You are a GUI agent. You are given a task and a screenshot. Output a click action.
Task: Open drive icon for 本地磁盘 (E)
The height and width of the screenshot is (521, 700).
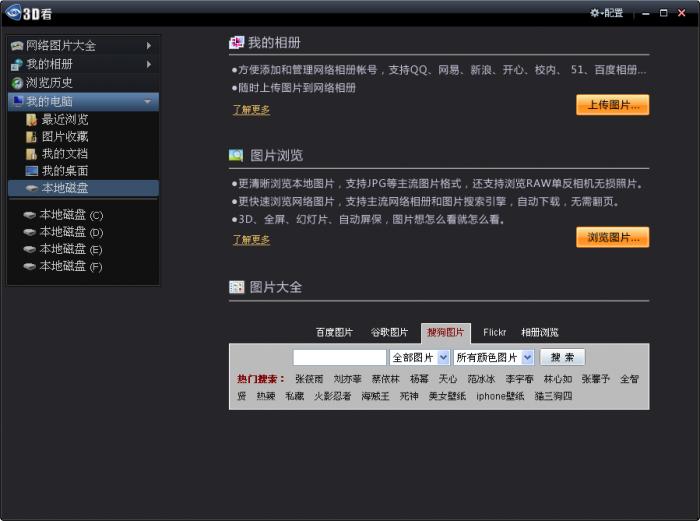coord(29,249)
